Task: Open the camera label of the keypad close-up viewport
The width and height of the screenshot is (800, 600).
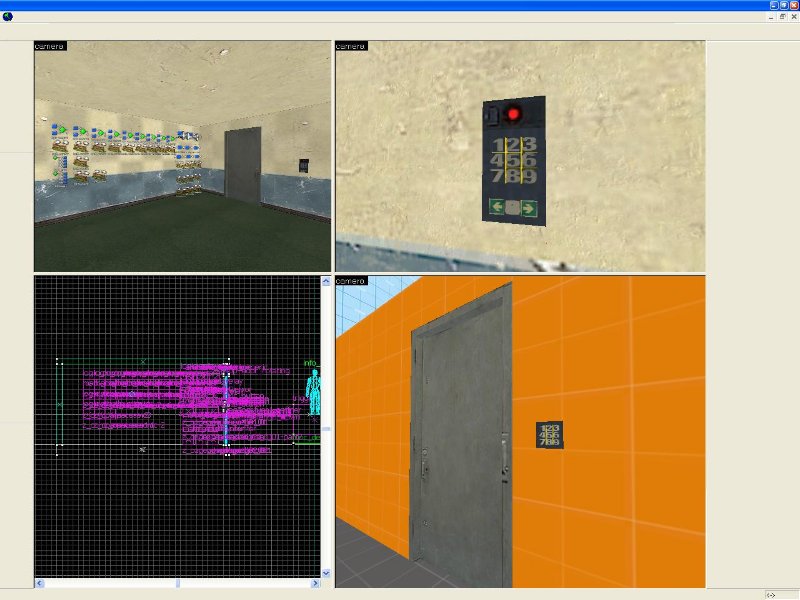Action: 351,46
